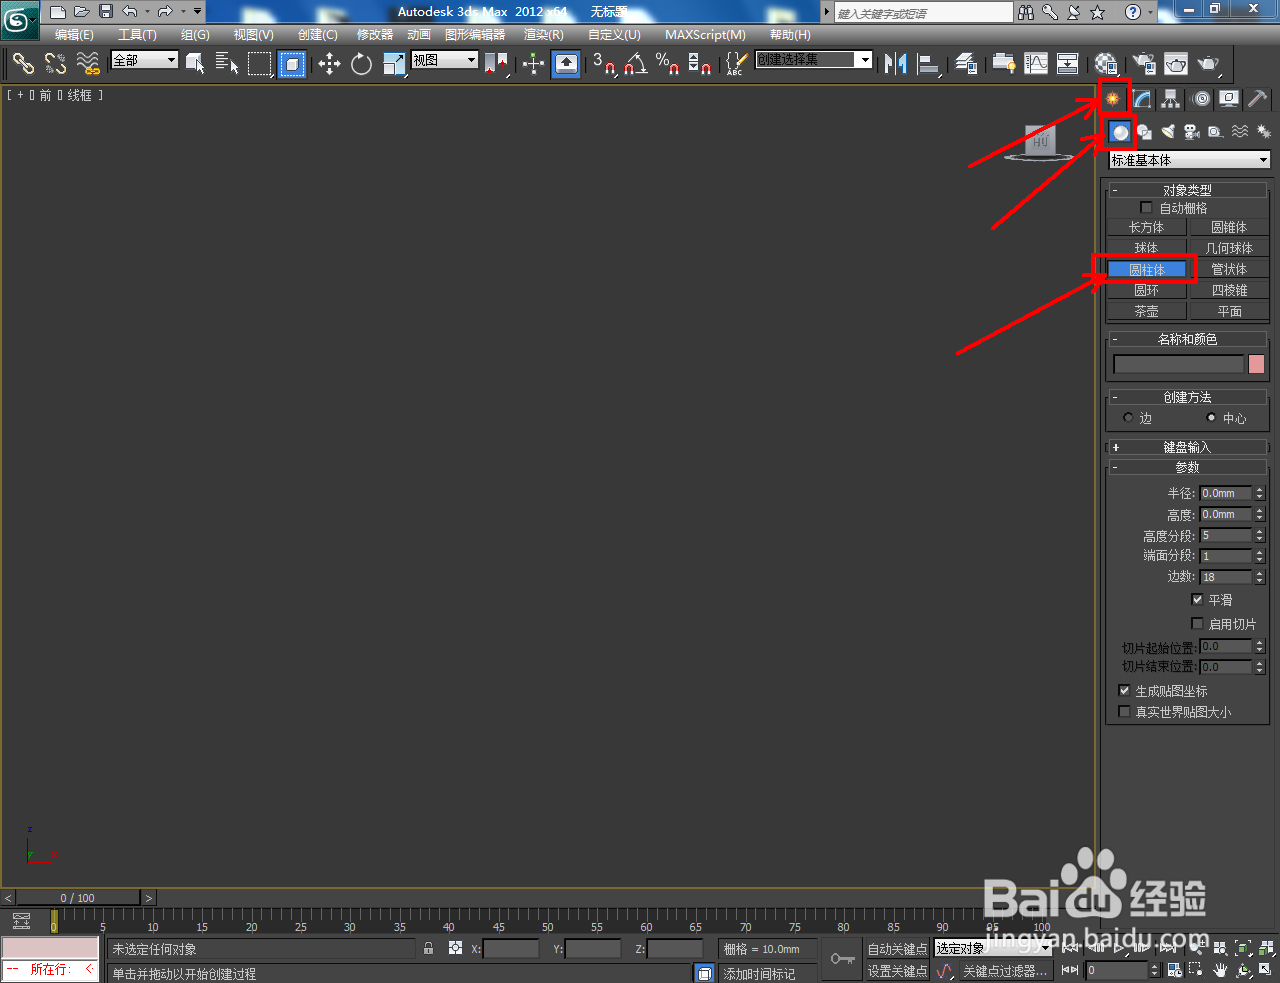Activate the Select and Rotate tool
This screenshot has width=1280, height=983.
click(x=361, y=64)
